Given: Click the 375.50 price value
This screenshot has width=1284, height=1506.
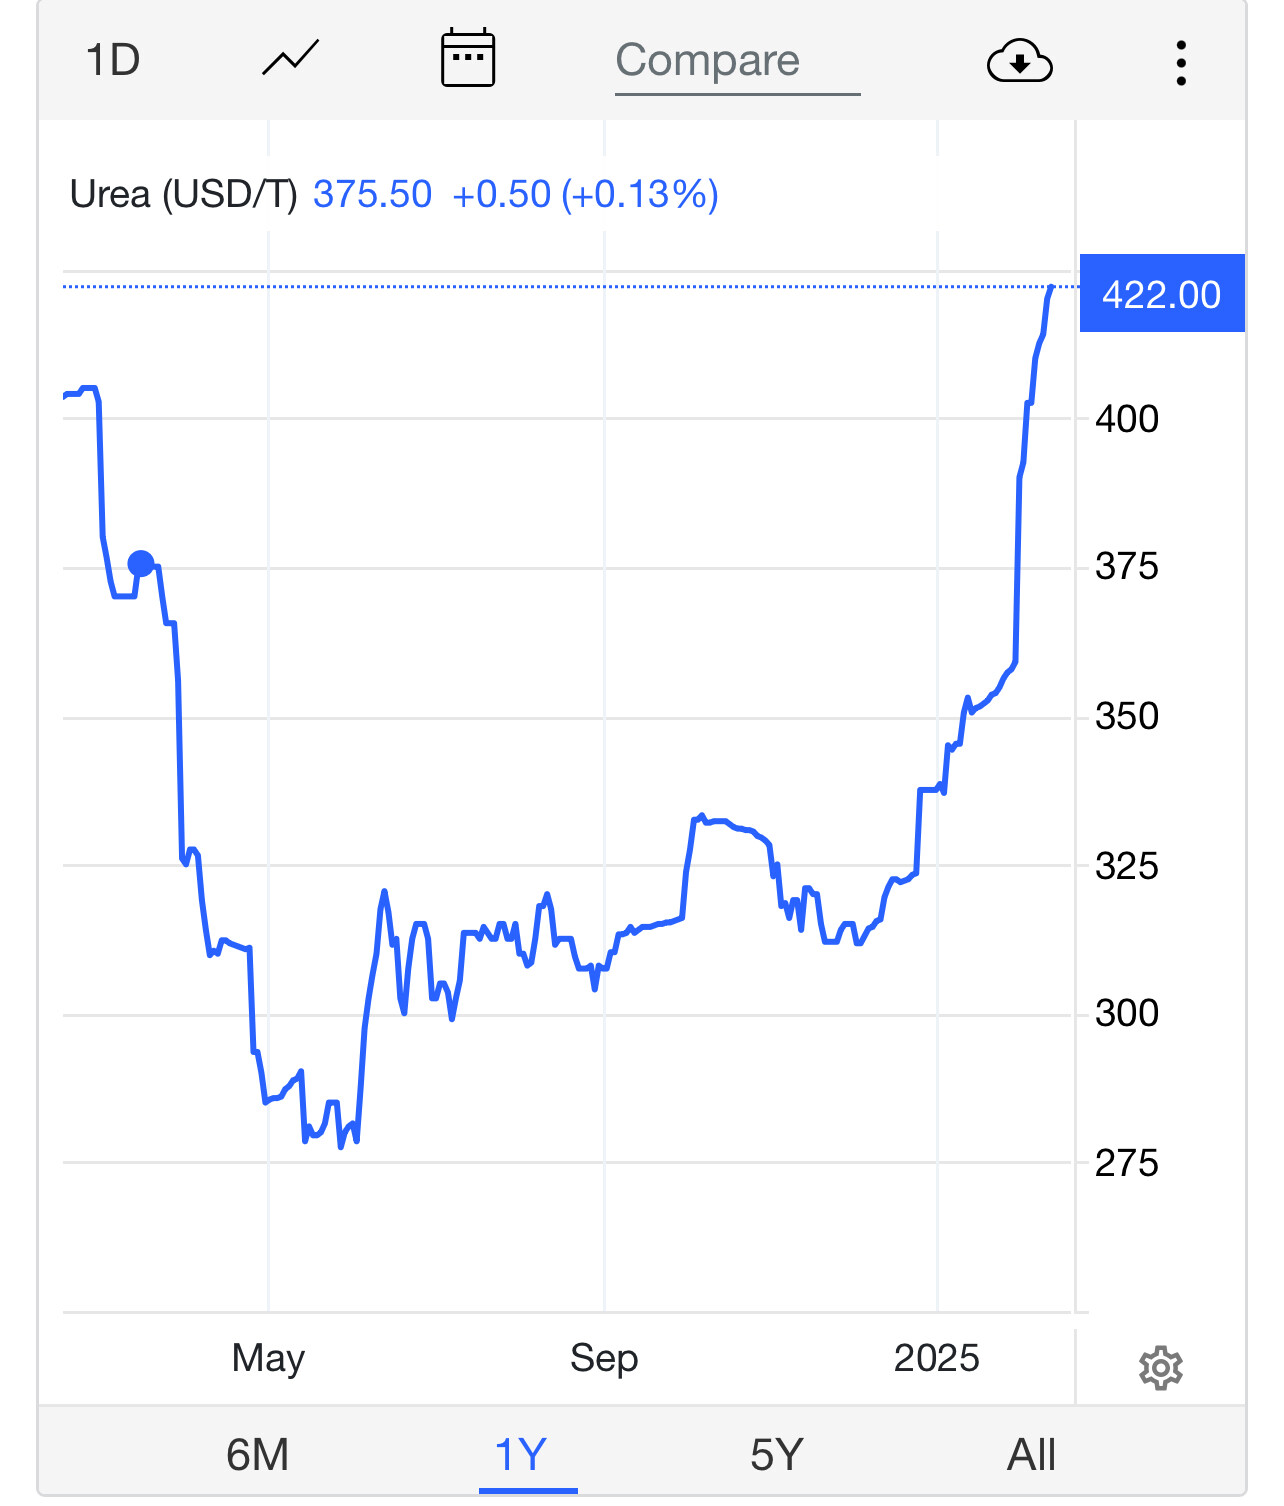Looking at the screenshot, I should pos(372,194).
